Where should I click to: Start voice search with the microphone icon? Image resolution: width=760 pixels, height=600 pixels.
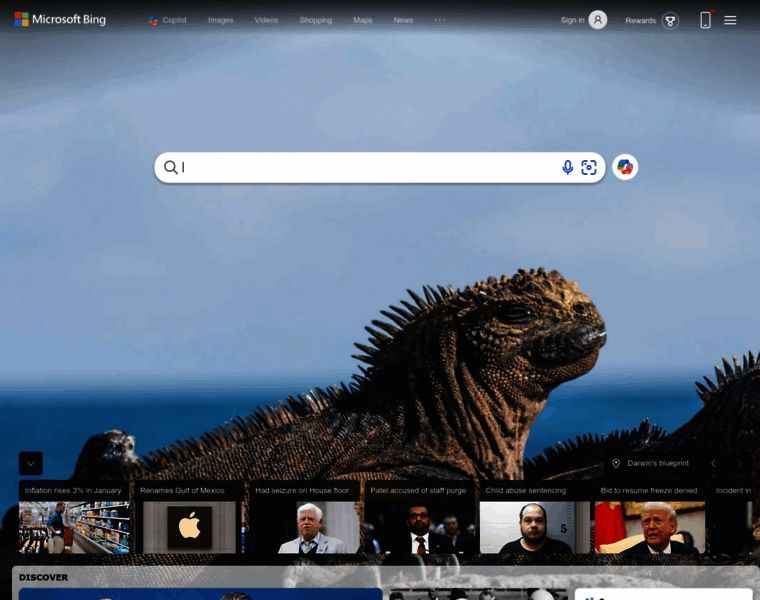tap(568, 168)
